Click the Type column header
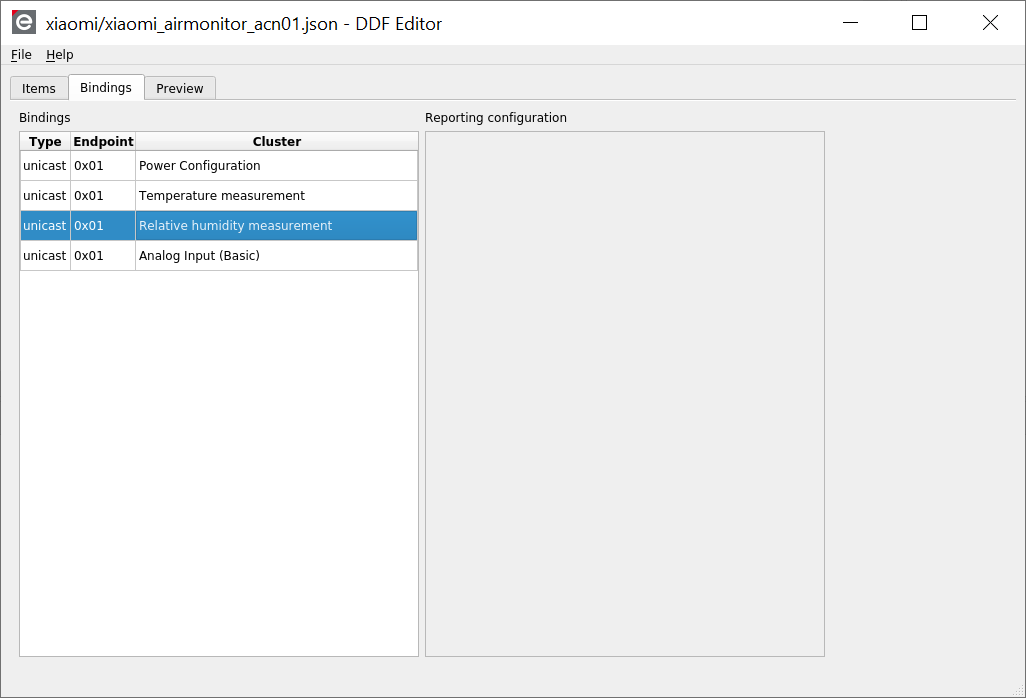The height and width of the screenshot is (698, 1026). point(45,142)
